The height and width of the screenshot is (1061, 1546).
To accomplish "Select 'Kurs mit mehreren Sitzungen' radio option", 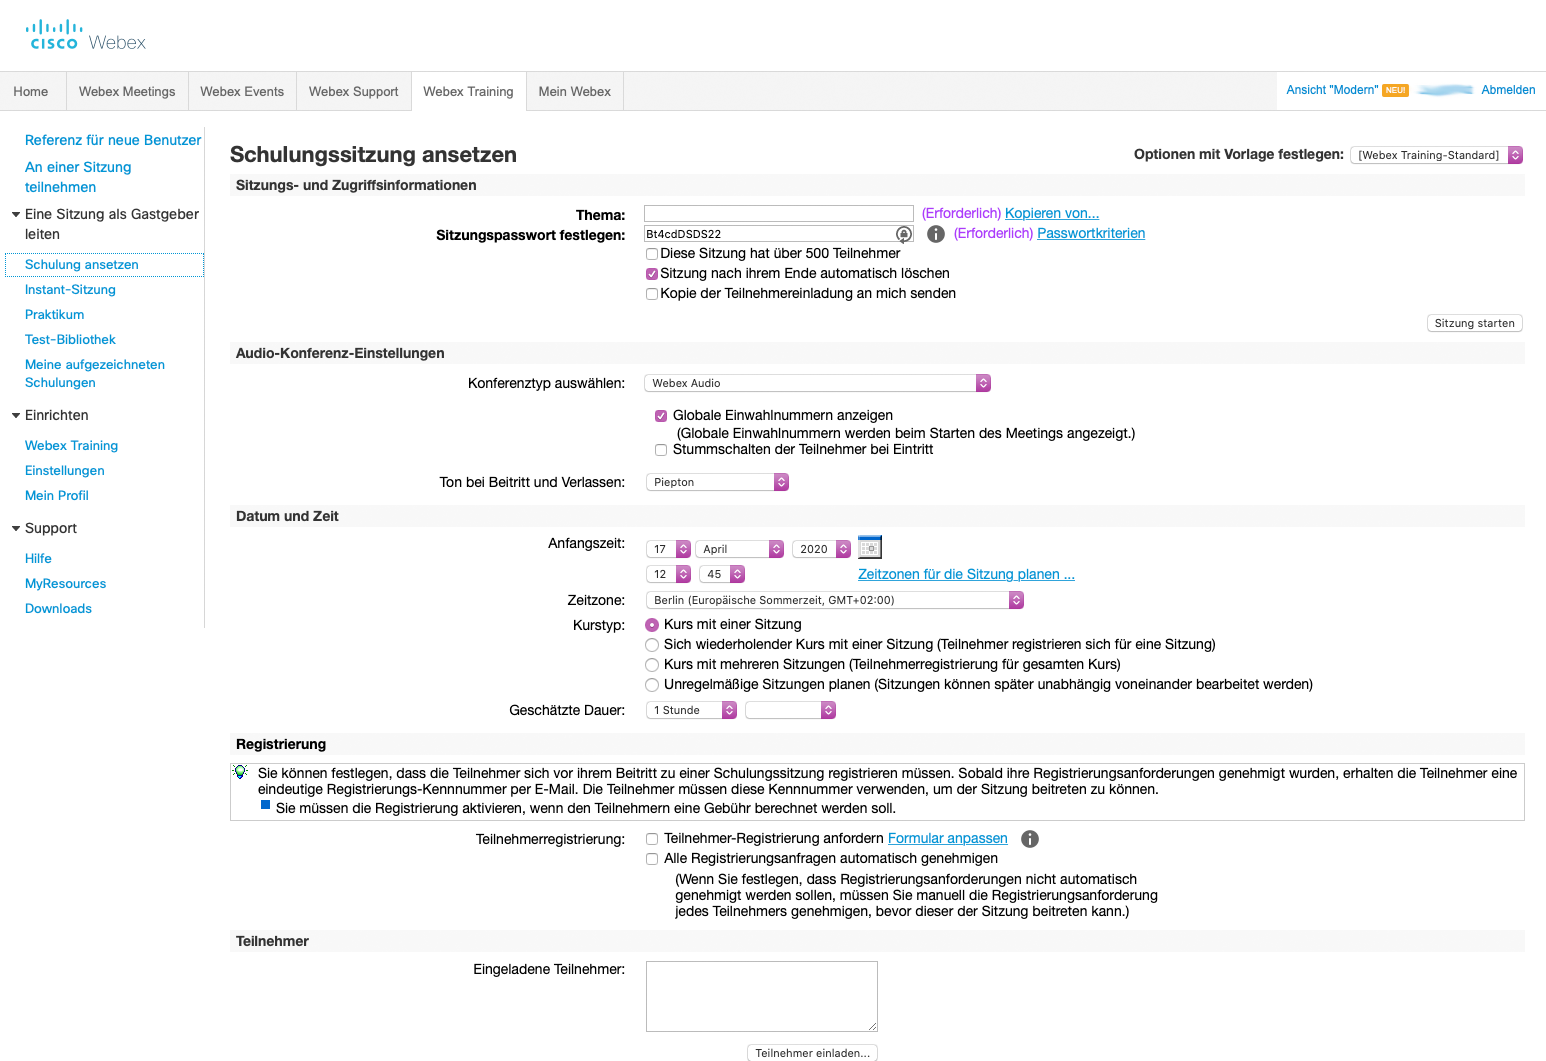I will [x=653, y=665].
